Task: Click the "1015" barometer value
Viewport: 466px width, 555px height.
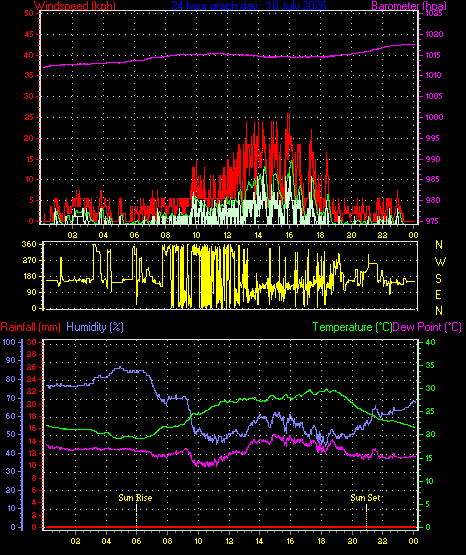Action: click(434, 55)
